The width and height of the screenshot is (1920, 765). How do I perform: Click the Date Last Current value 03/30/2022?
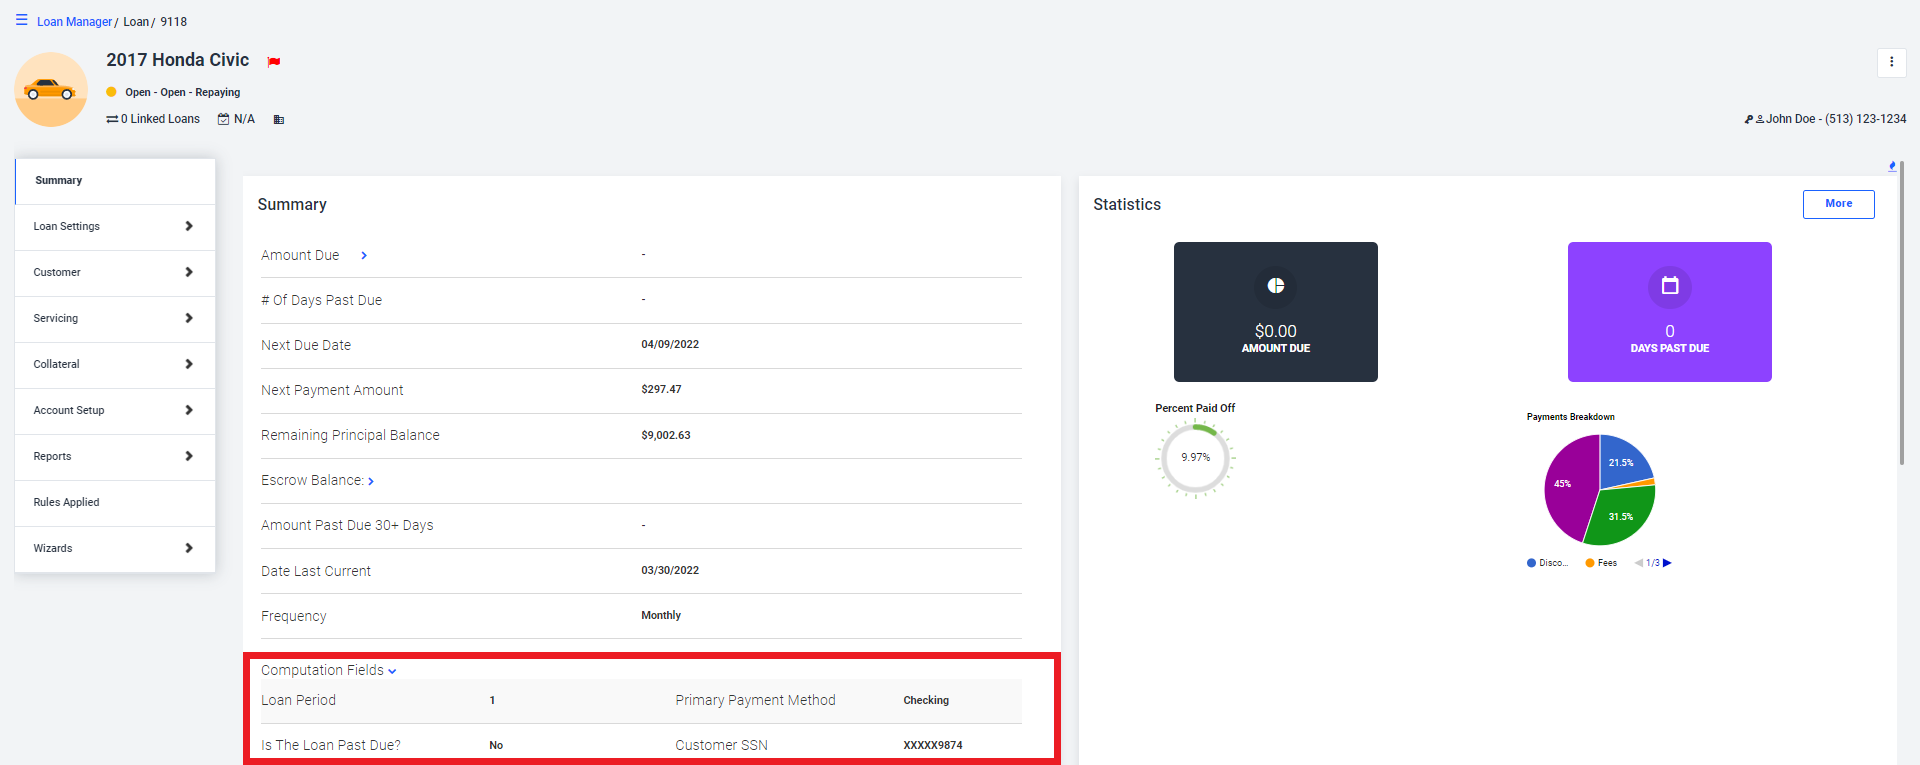tap(670, 571)
